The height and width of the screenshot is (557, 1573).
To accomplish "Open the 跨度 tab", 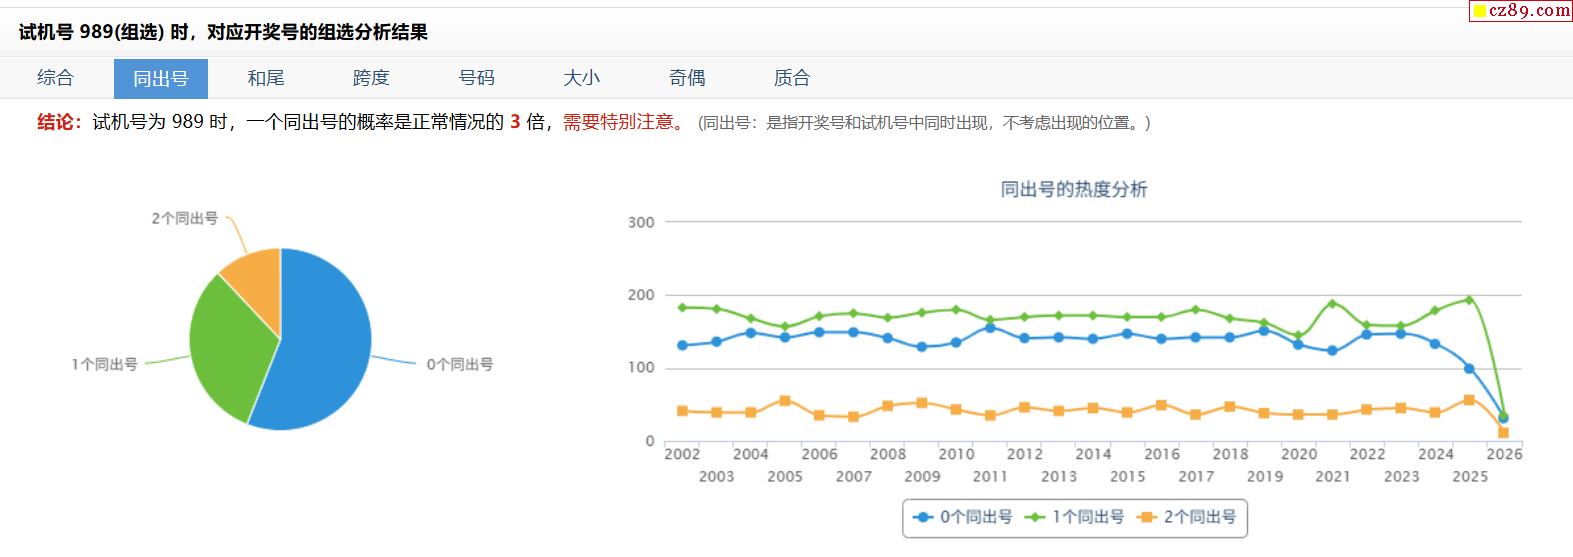I will click(x=371, y=78).
